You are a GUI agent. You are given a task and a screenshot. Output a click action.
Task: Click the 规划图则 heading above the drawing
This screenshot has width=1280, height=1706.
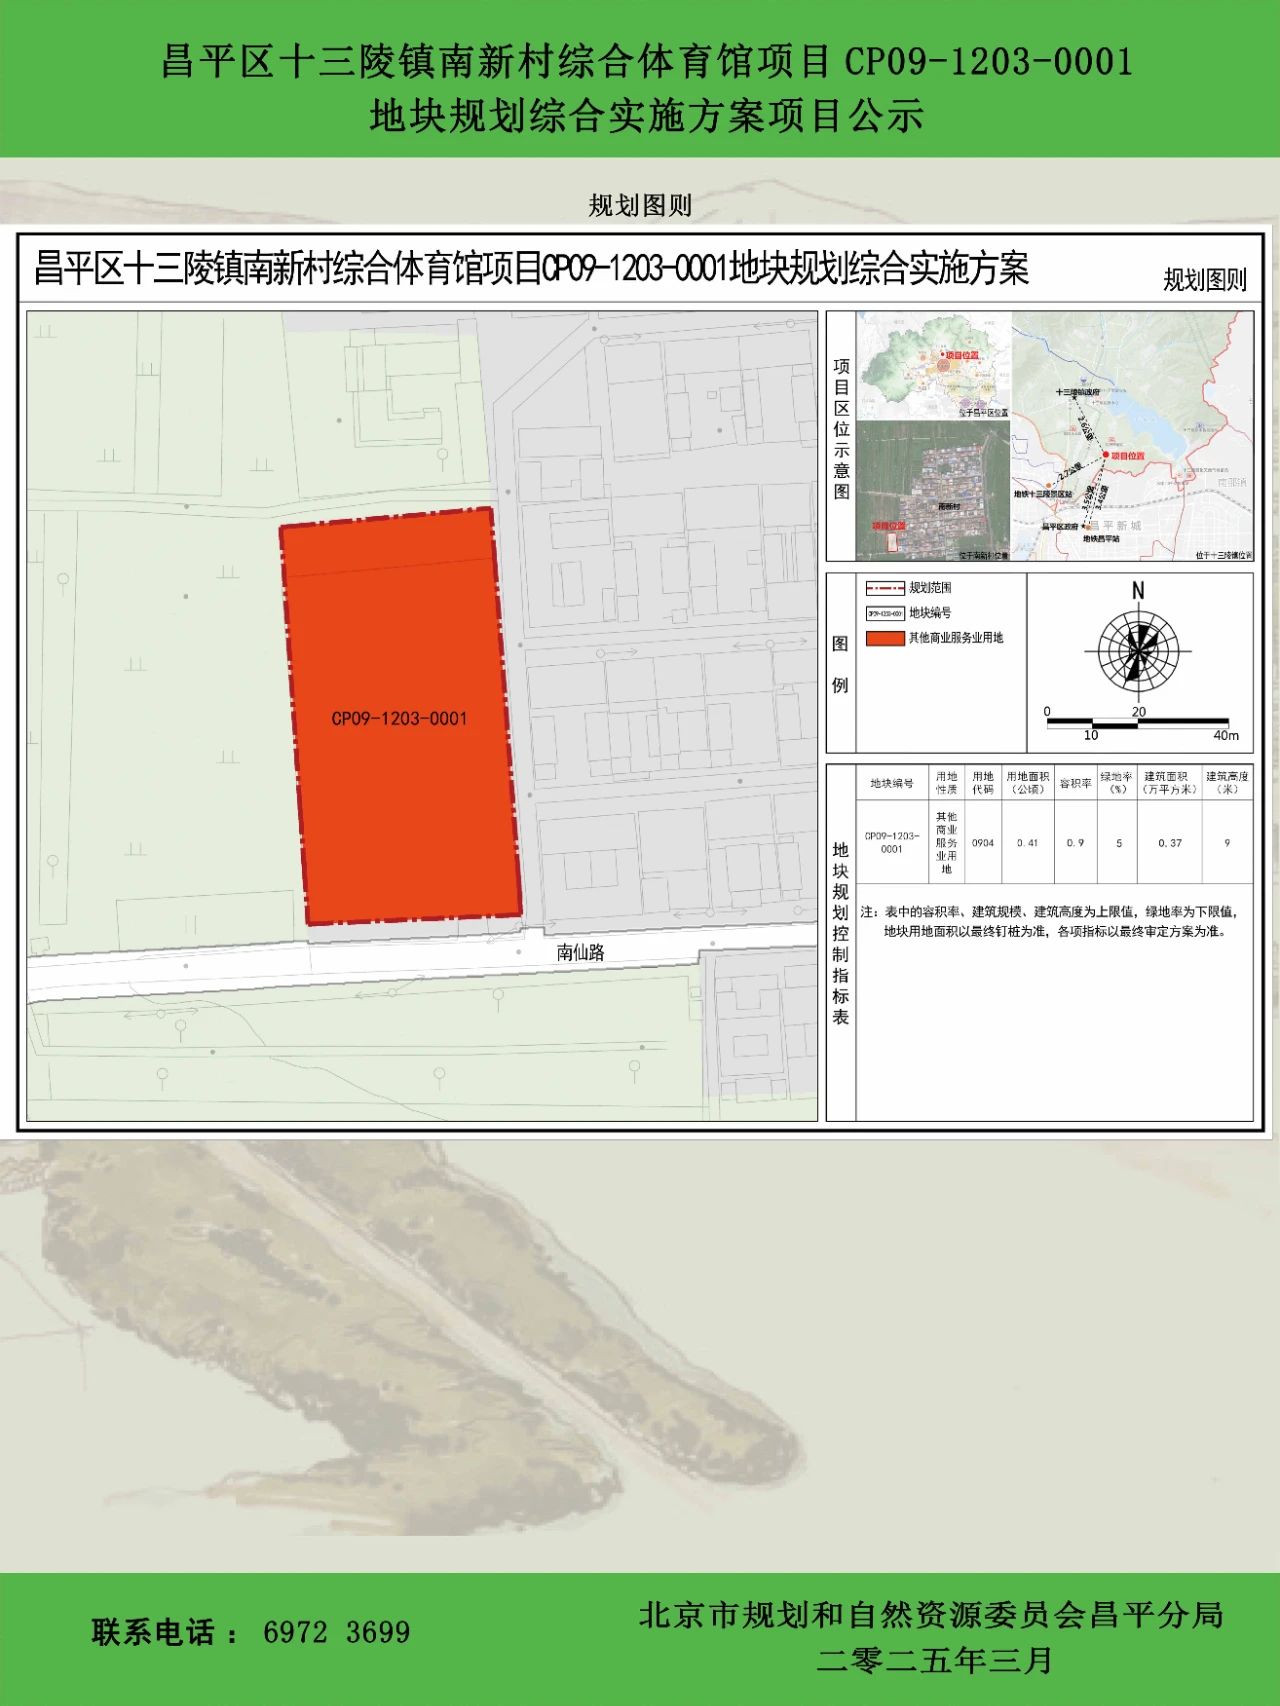[x=640, y=206]
